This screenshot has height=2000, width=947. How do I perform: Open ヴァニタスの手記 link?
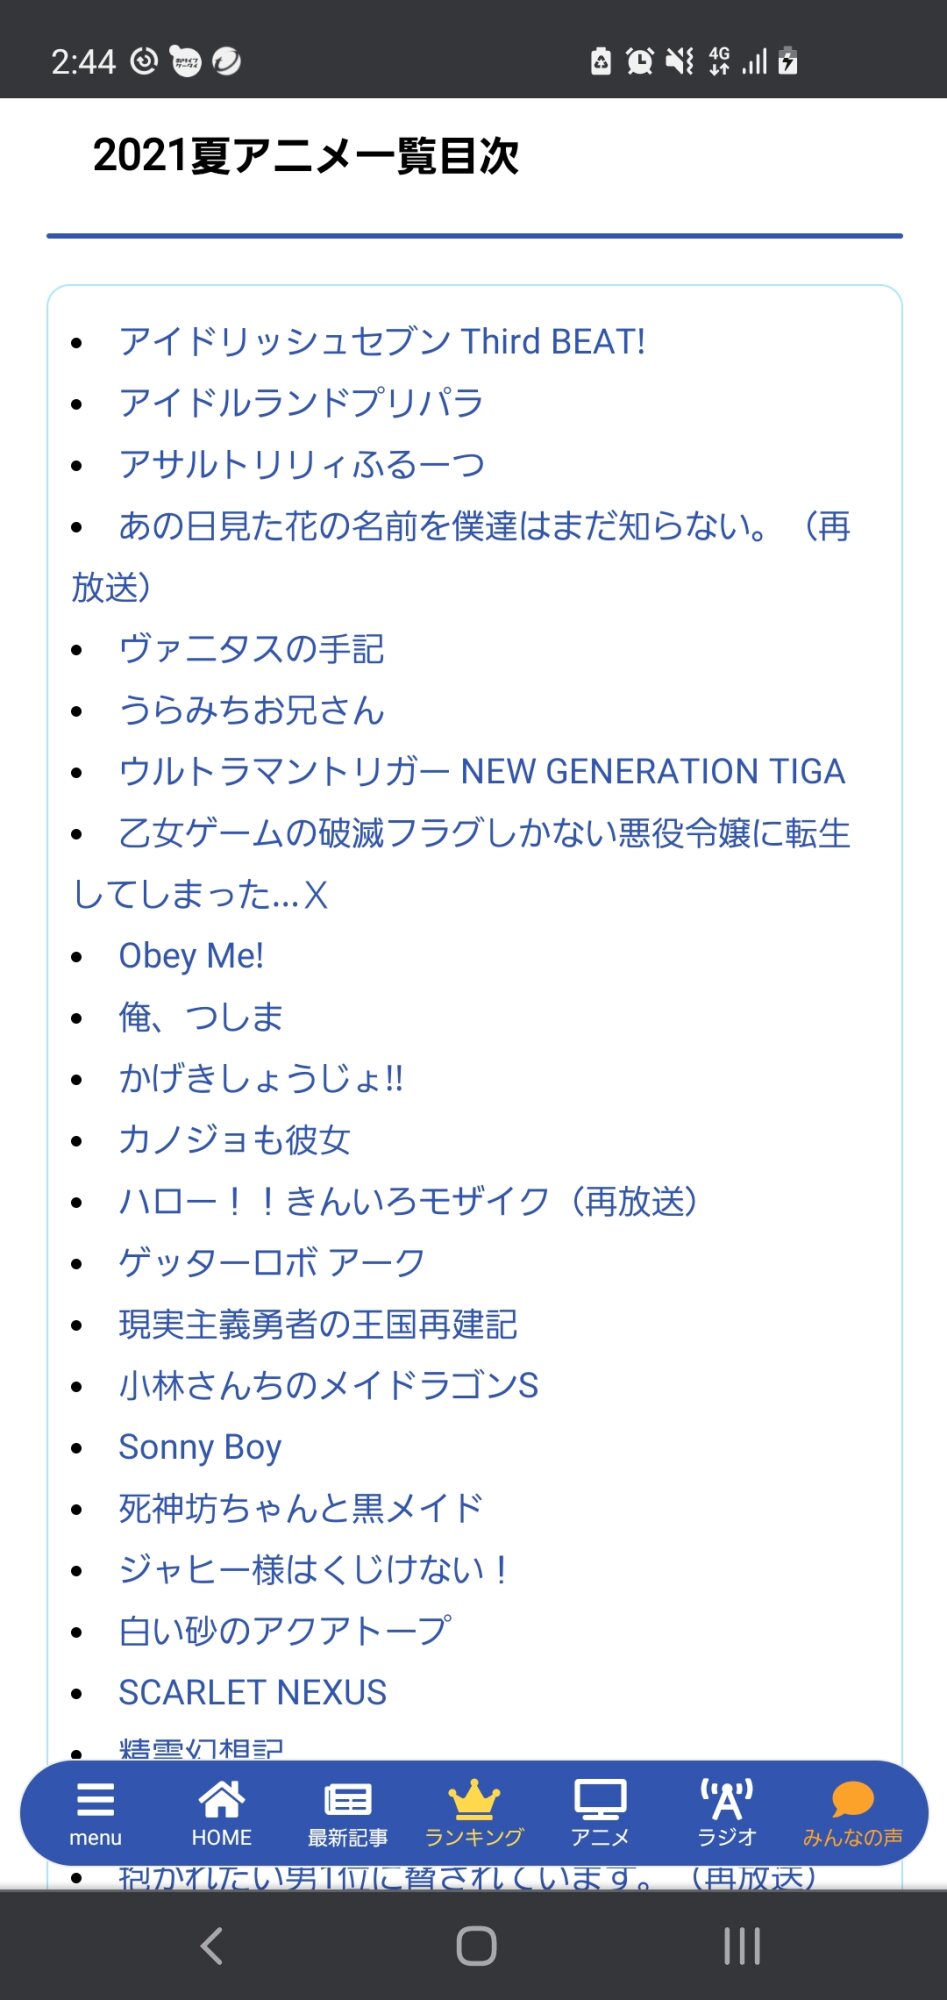(251, 649)
